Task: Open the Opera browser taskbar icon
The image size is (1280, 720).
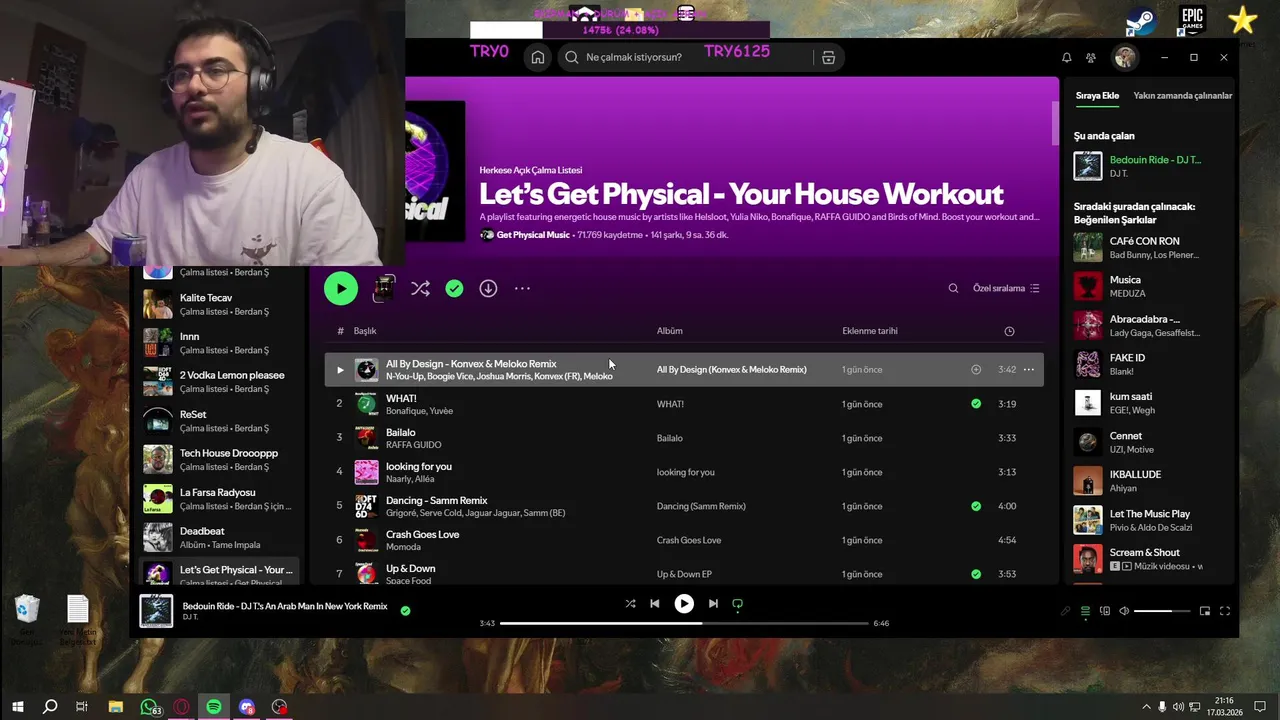Action: click(x=181, y=707)
